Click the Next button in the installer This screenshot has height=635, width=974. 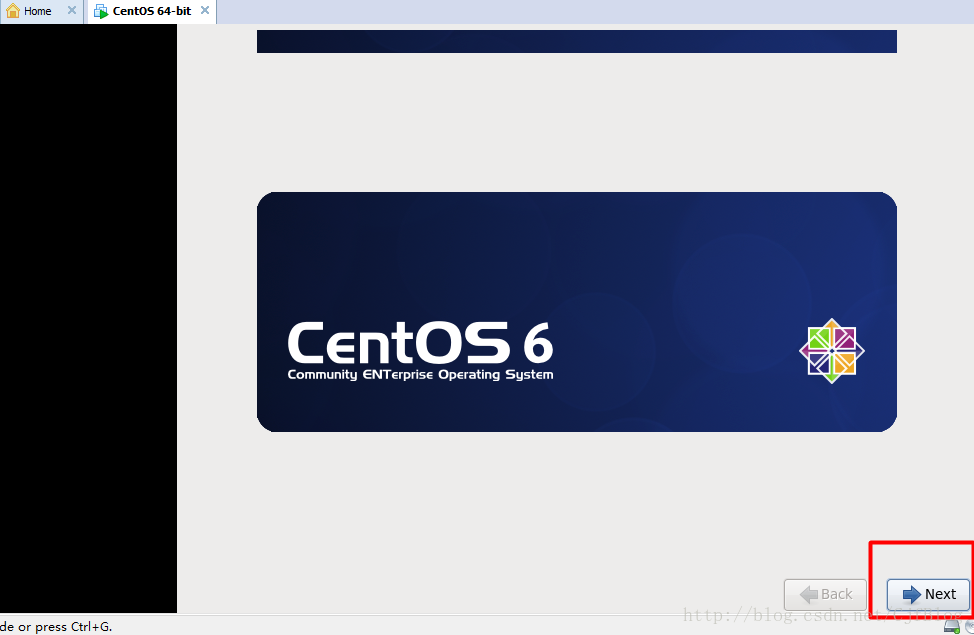[x=928, y=595]
